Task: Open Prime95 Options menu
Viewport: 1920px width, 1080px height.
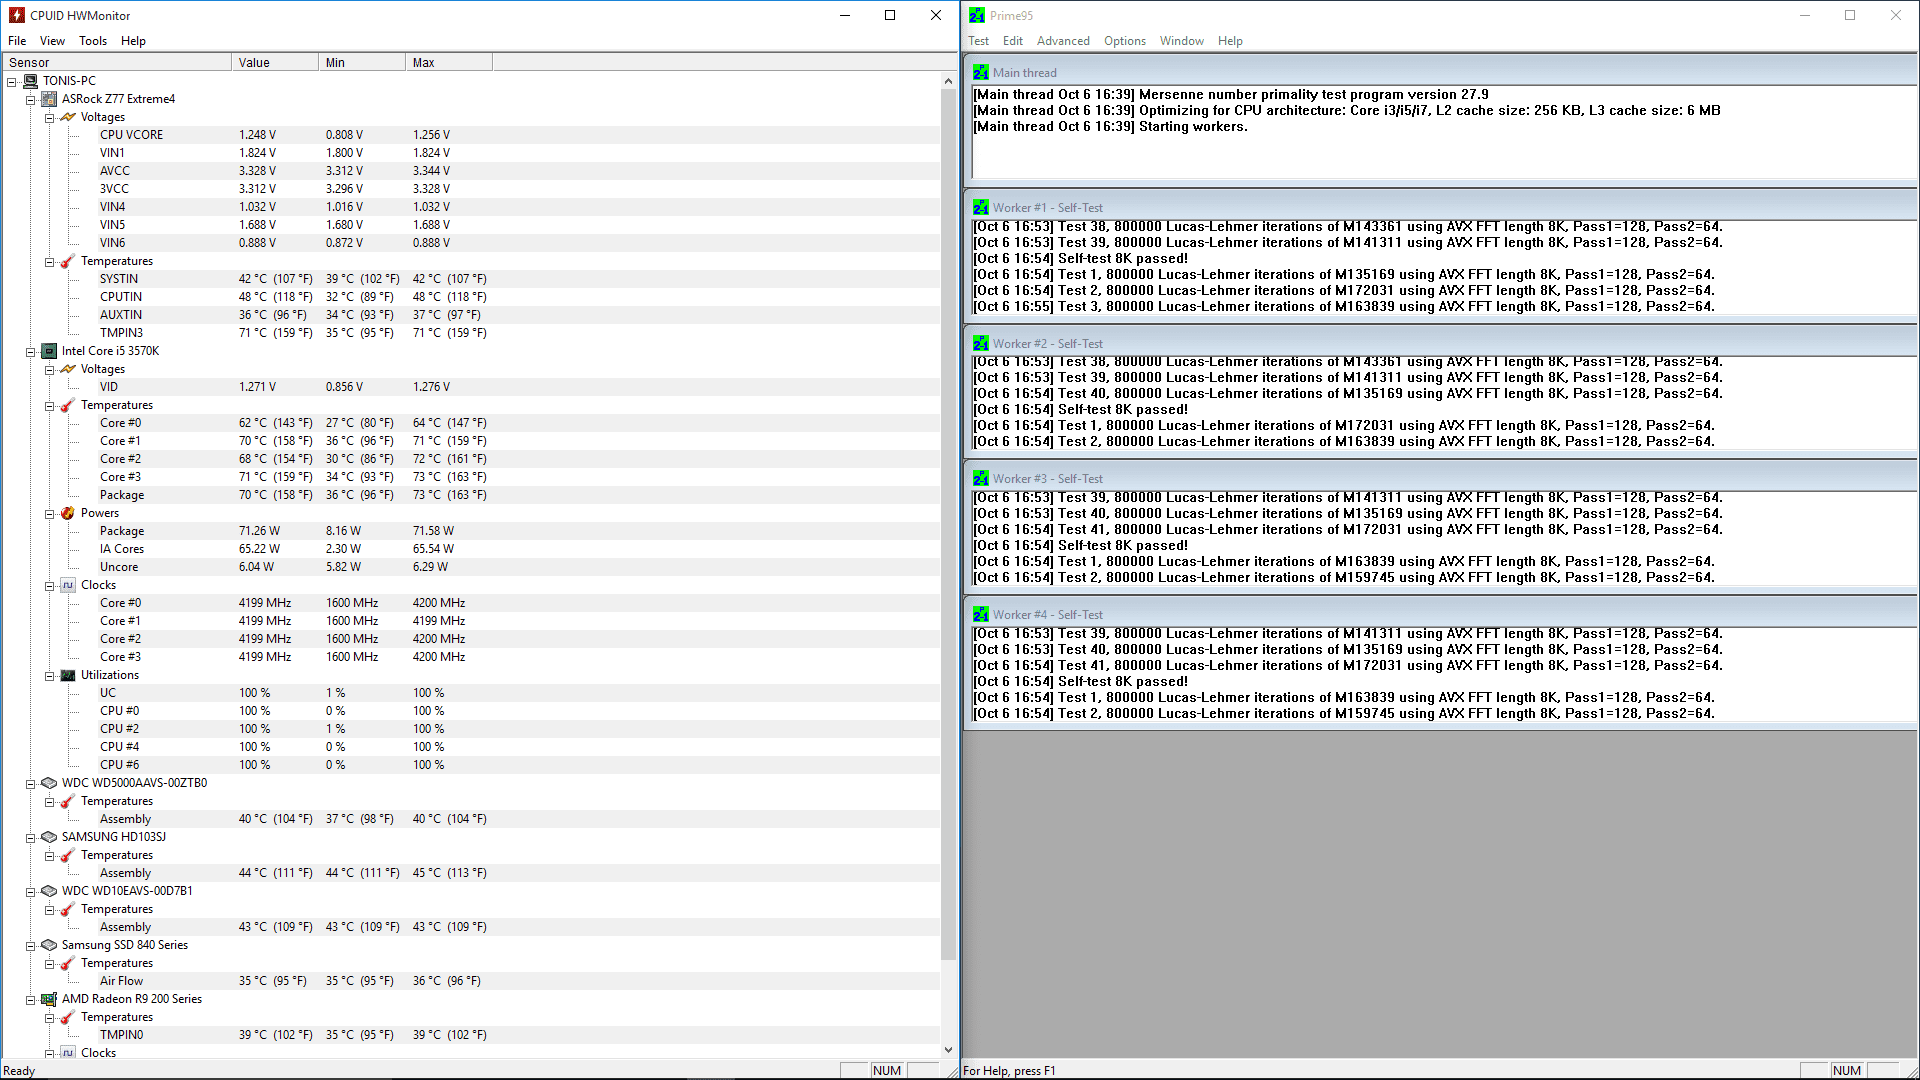Action: (x=1125, y=41)
